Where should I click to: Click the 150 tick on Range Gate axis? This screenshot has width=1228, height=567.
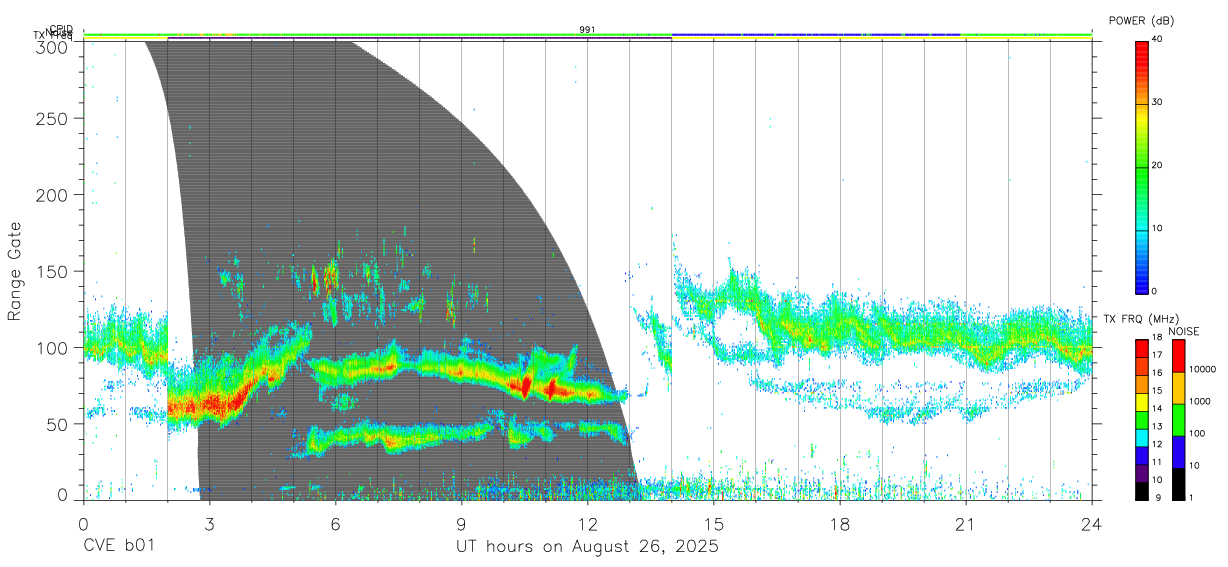52,271
